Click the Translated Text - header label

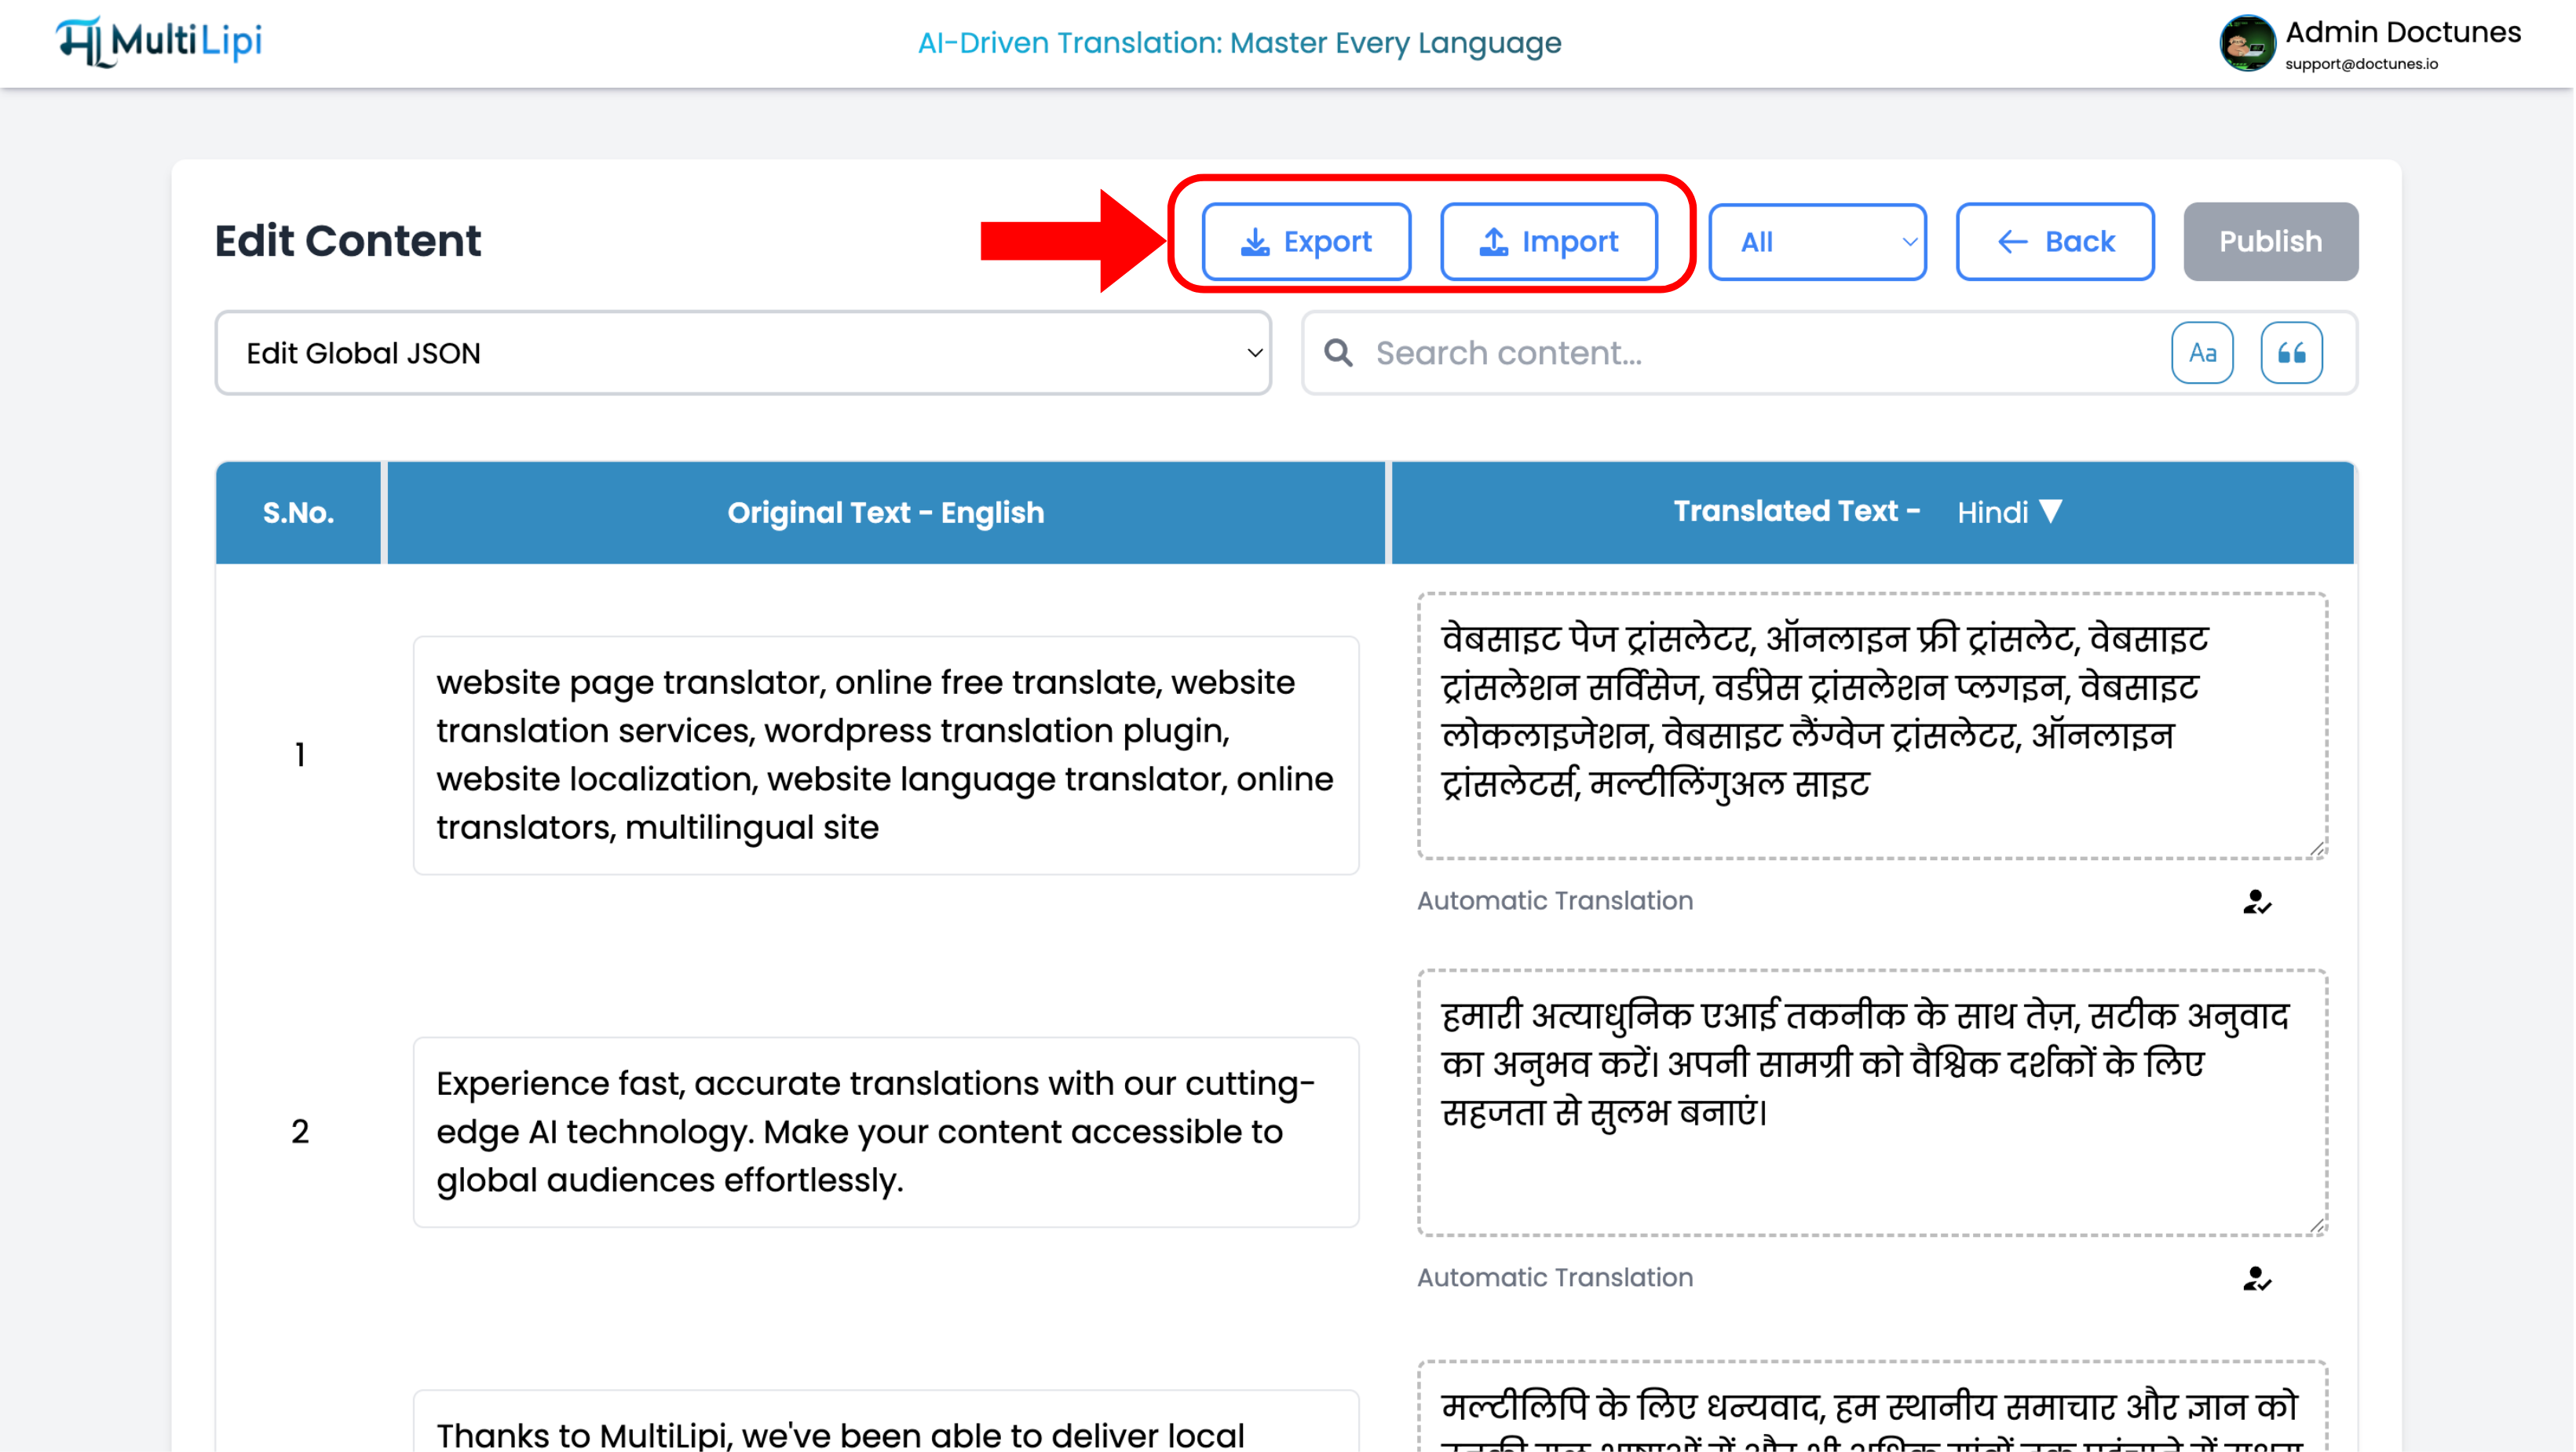1796,511
